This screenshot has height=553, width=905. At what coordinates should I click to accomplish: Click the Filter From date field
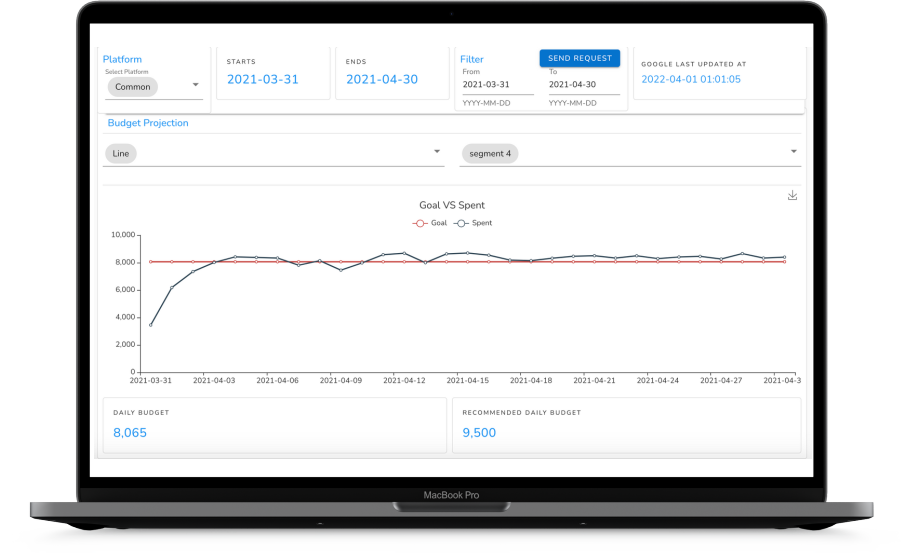(497, 85)
